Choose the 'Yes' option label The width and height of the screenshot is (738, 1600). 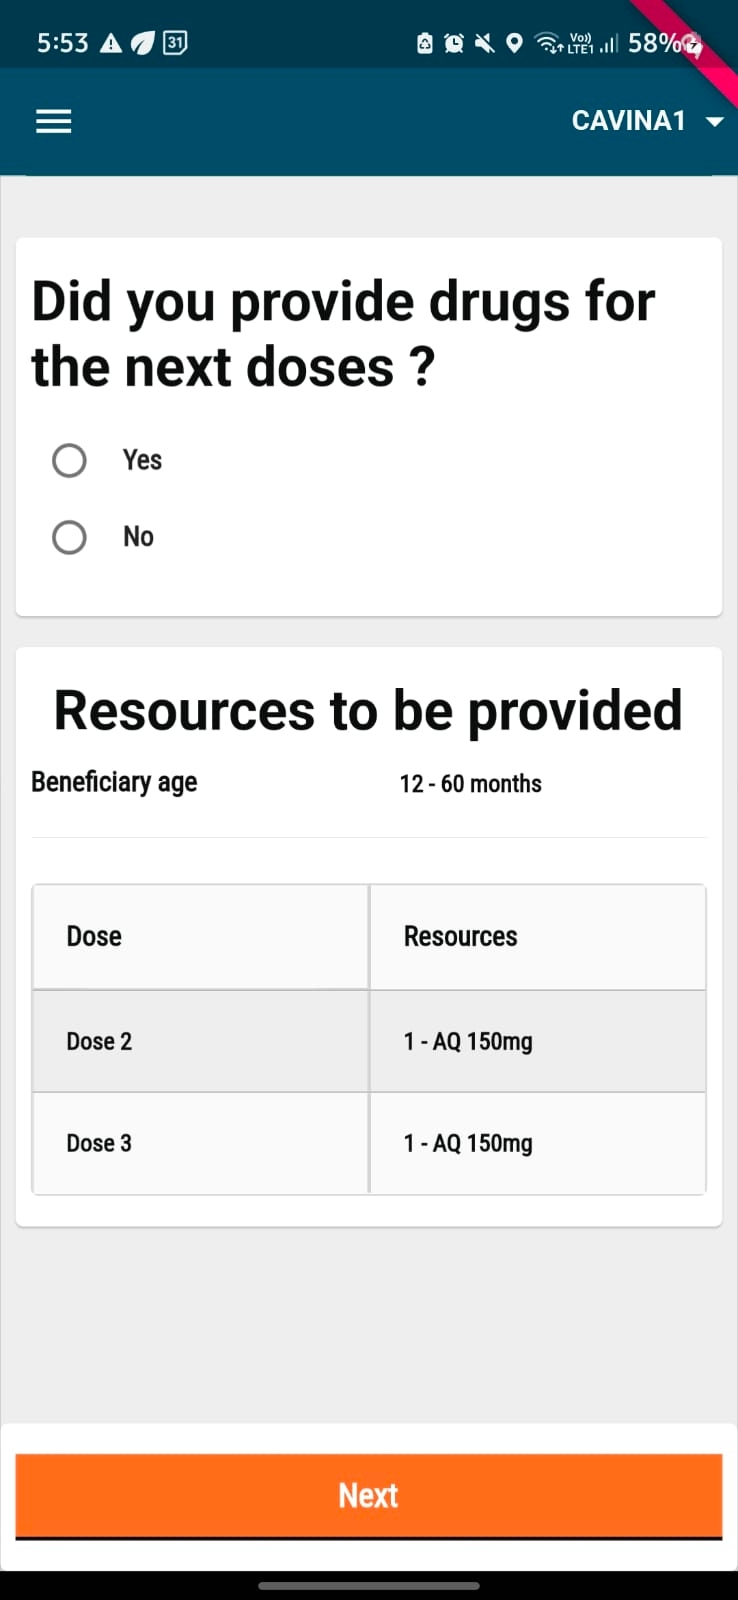coord(142,460)
